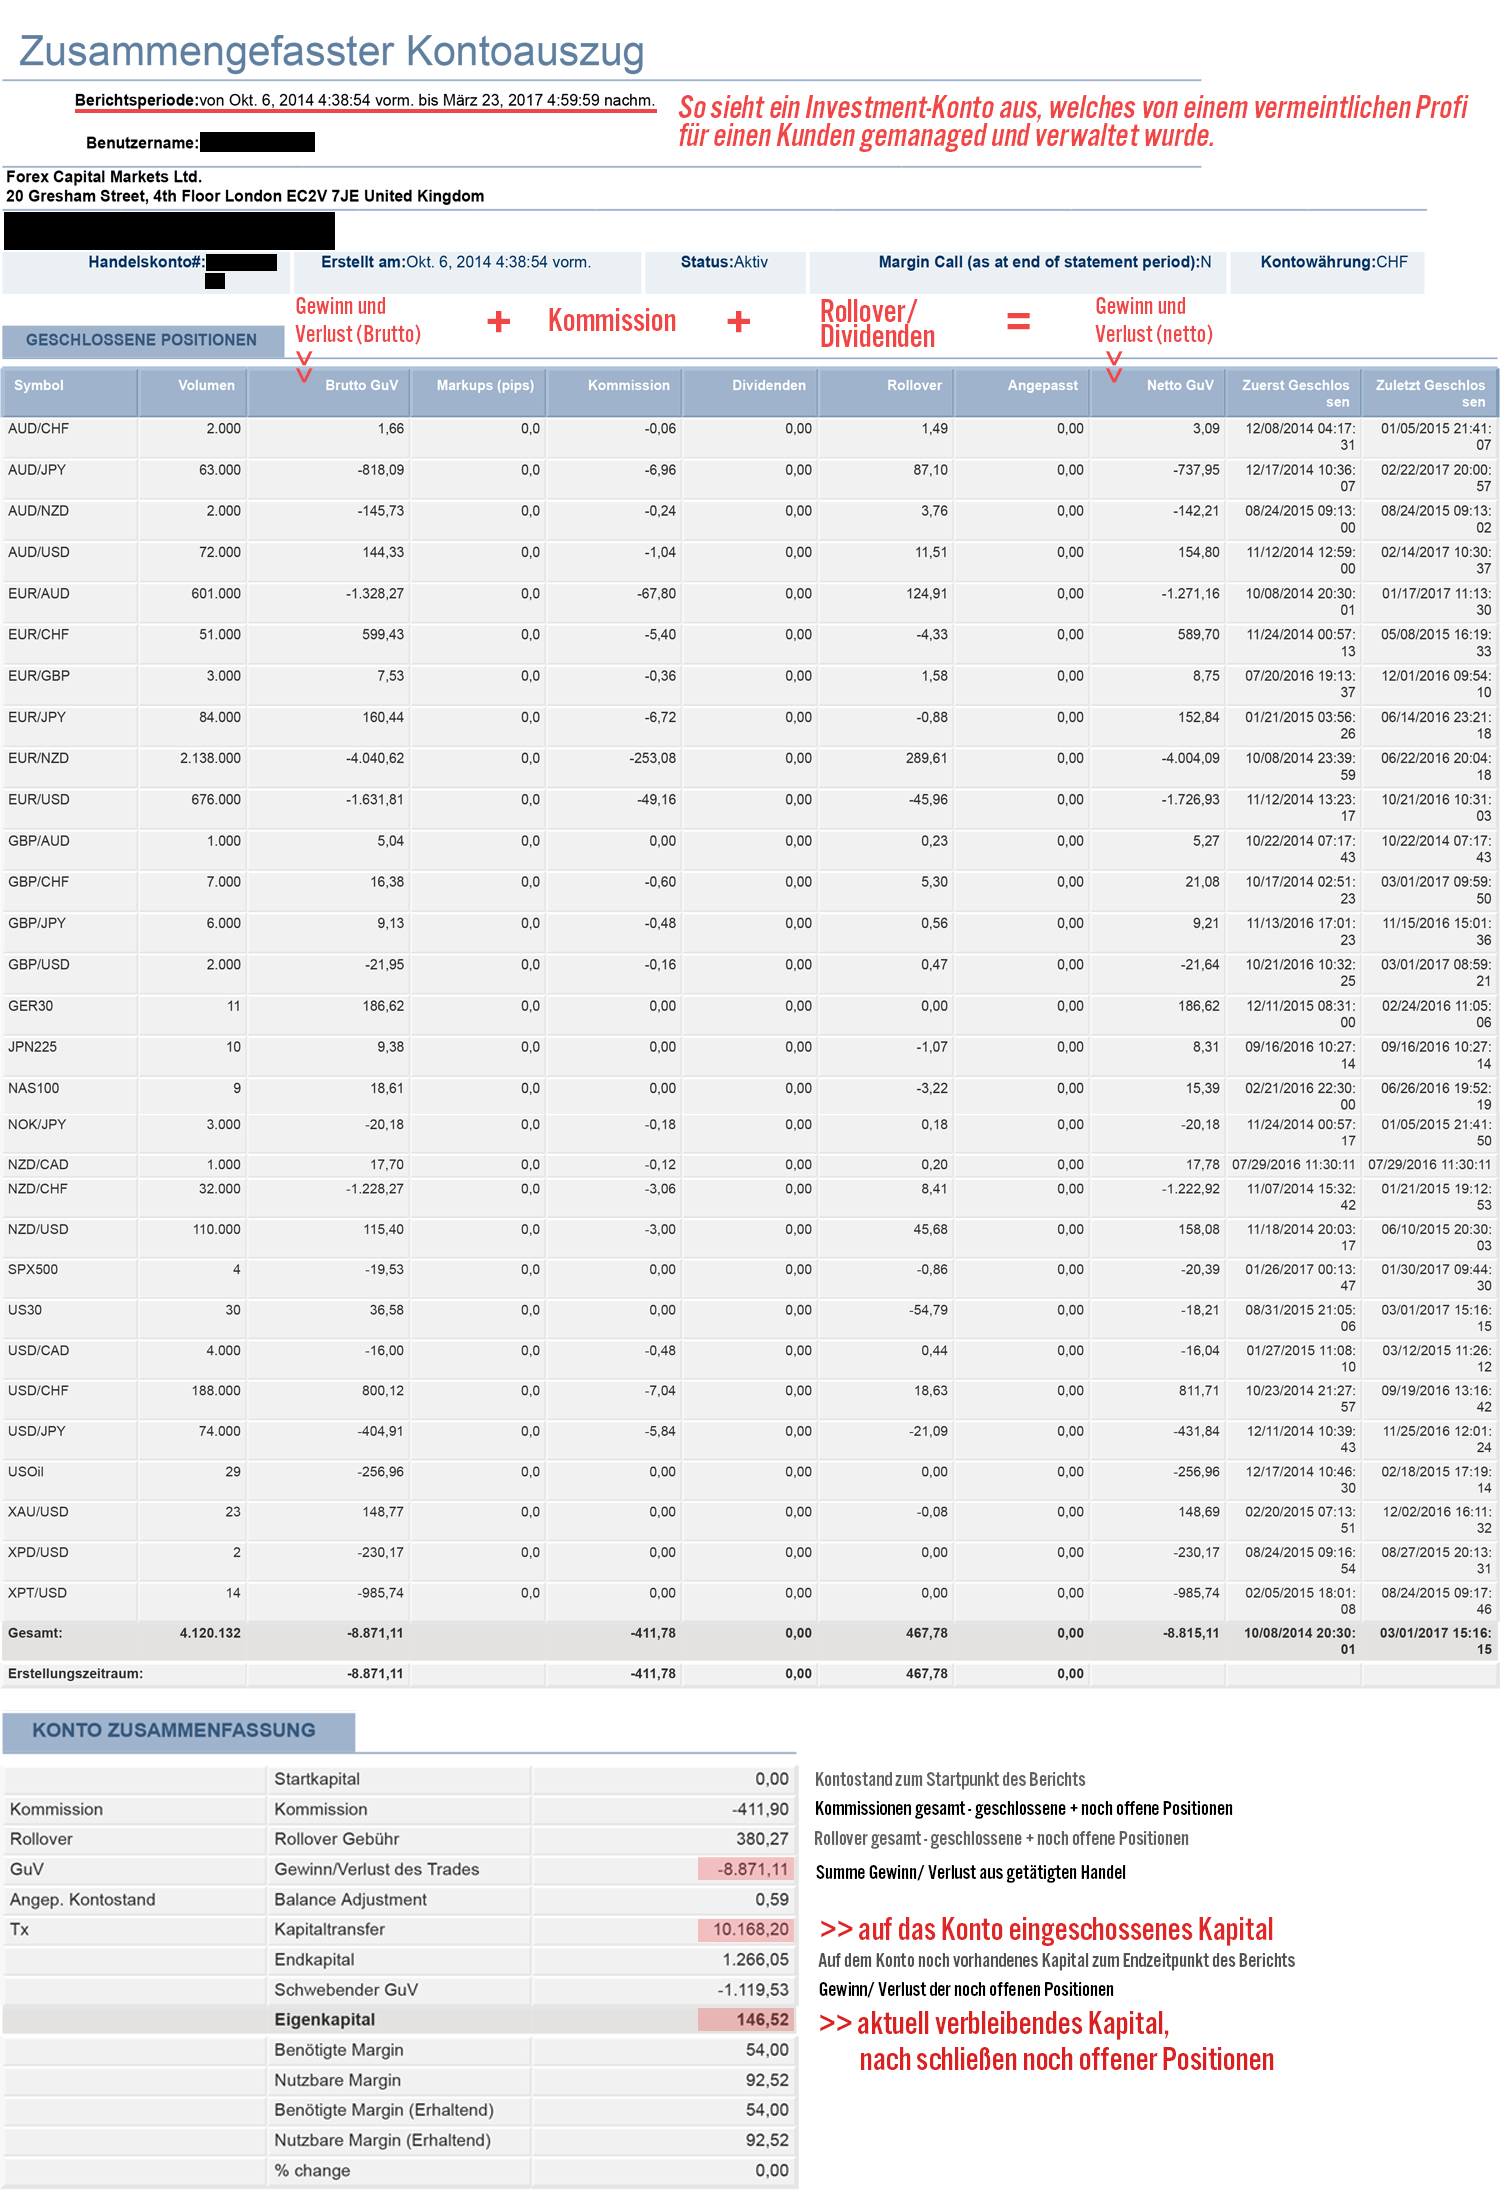Viewport: 1500px width, 2208px height.
Task: Click the EUR/NZD volume value 2.138.000
Action: click(210, 758)
